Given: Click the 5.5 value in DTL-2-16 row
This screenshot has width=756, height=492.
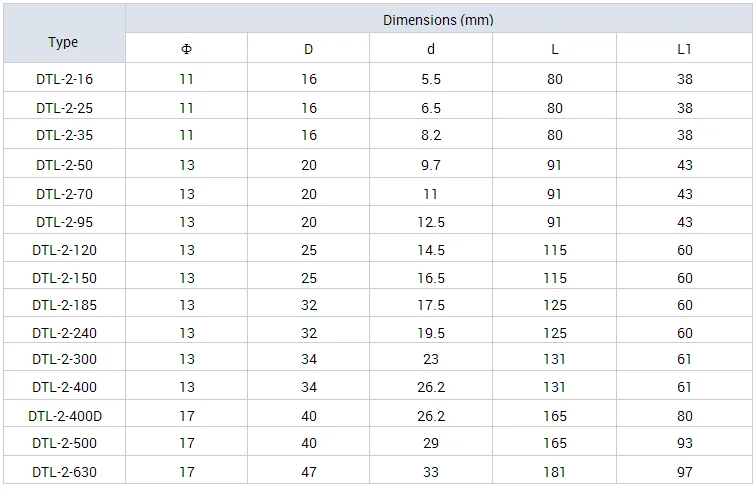Looking at the screenshot, I should pyautogui.click(x=431, y=79).
